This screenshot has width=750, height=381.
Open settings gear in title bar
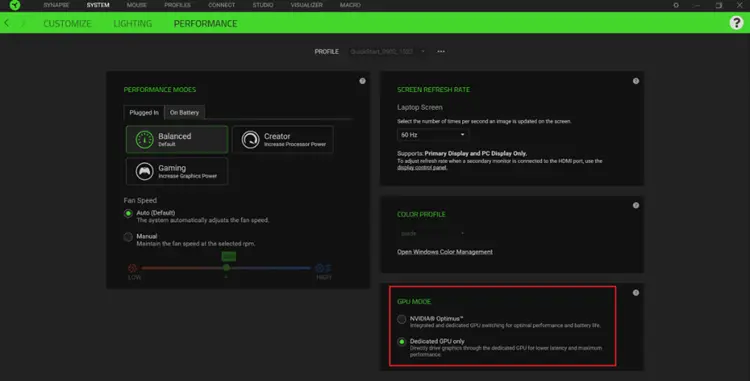676,5
